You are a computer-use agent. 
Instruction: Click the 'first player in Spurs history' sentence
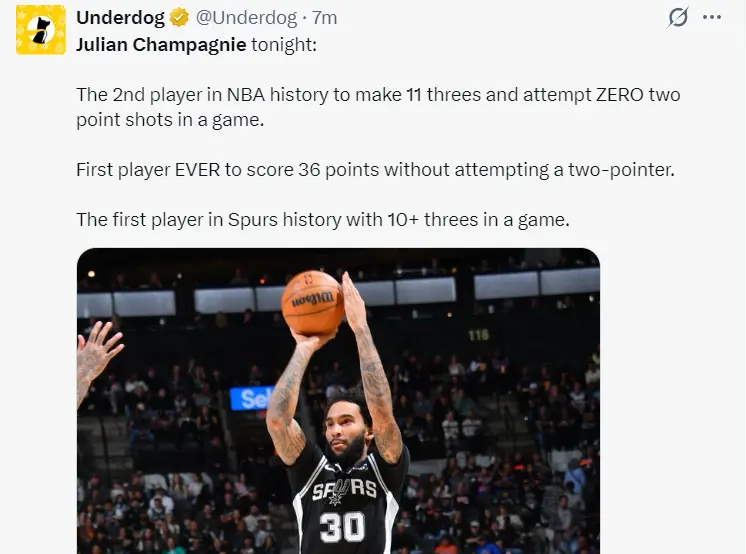click(322, 220)
